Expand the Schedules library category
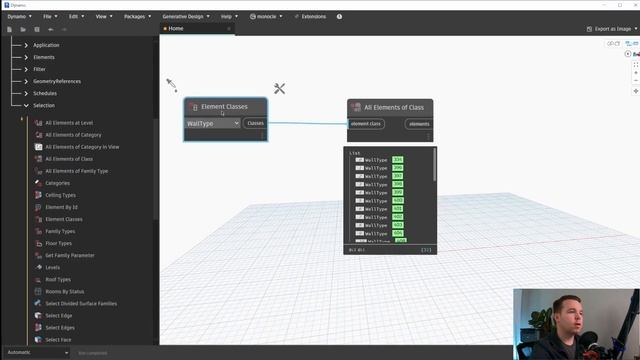This screenshot has height=360, width=640. (x=26, y=93)
